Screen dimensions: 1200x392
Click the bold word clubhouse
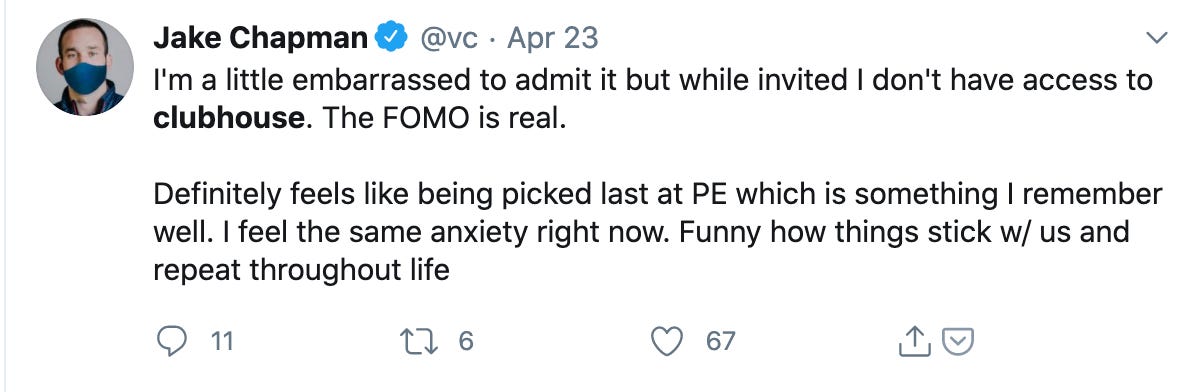pos(228,117)
